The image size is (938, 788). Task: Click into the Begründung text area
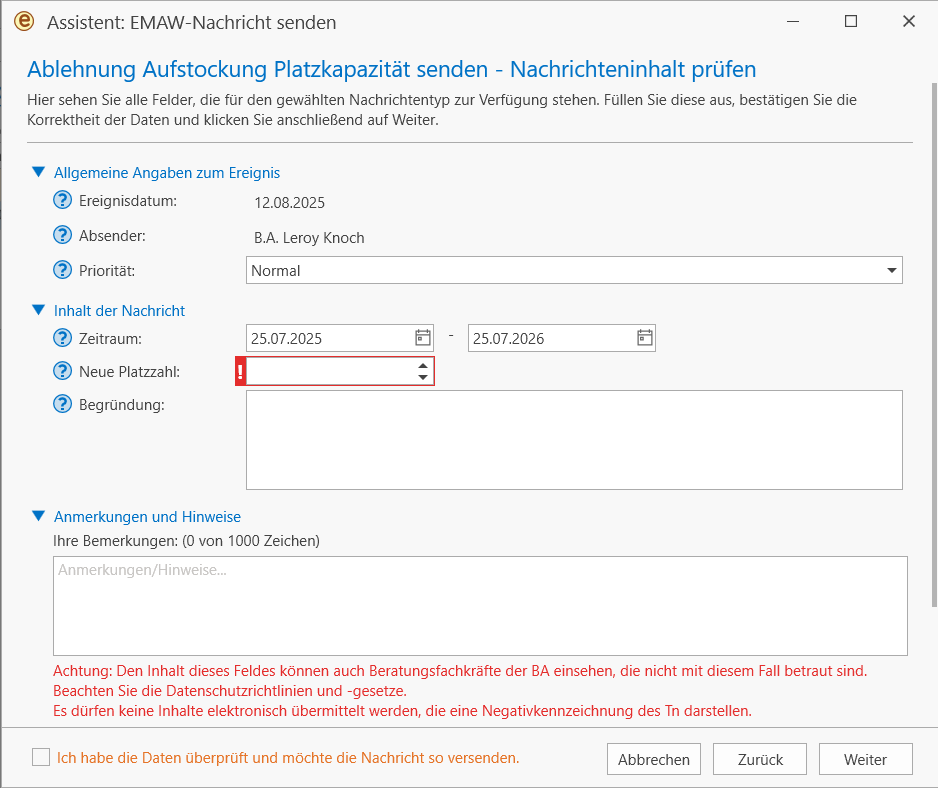[574, 440]
